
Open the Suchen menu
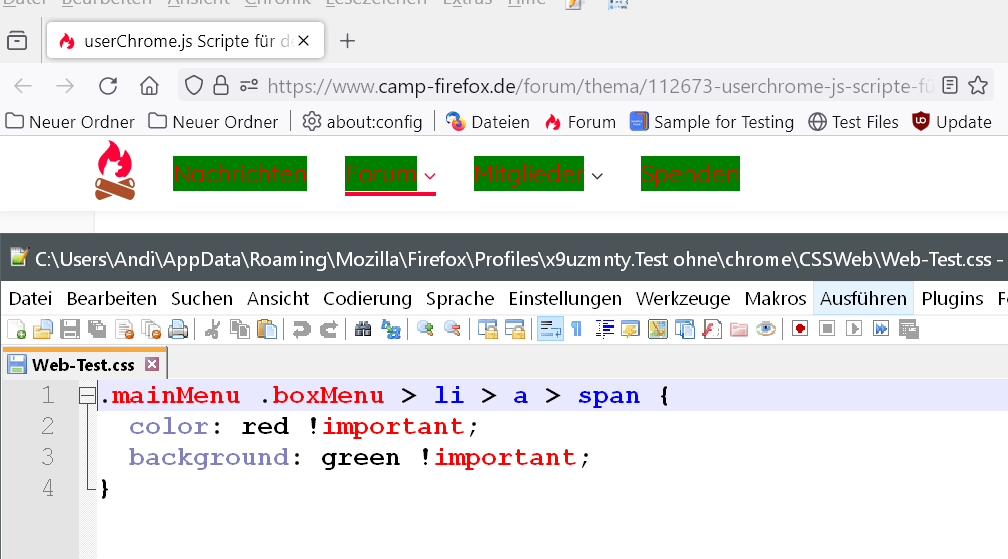pyautogui.click(x=202, y=299)
